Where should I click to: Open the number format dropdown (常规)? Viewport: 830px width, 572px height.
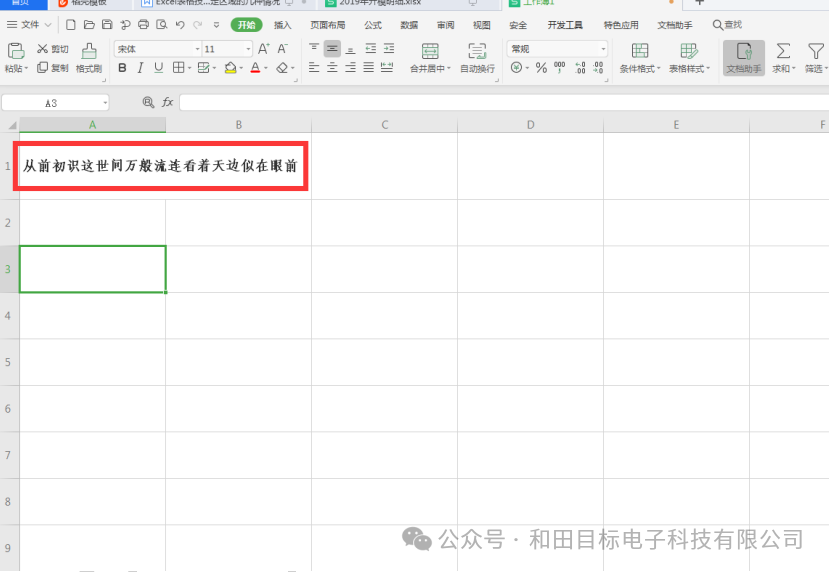(x=603, y=49)
